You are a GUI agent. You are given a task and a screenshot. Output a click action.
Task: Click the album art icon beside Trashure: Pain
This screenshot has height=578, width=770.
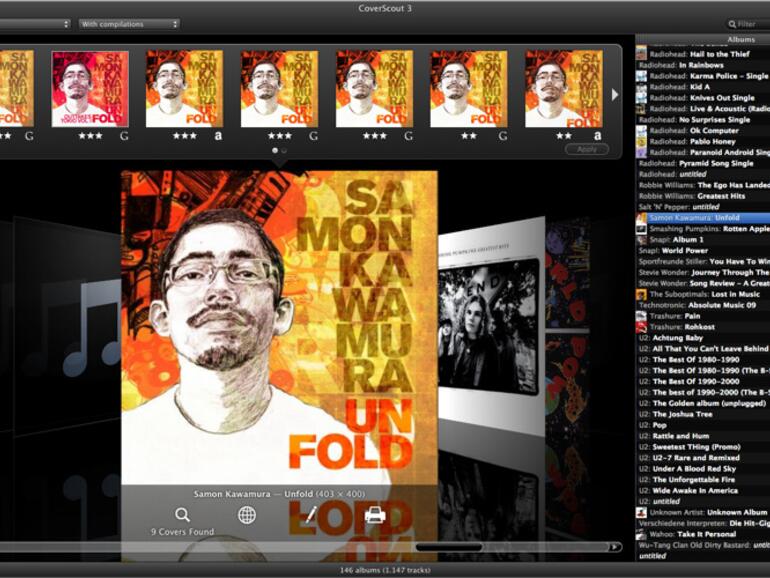641,316
